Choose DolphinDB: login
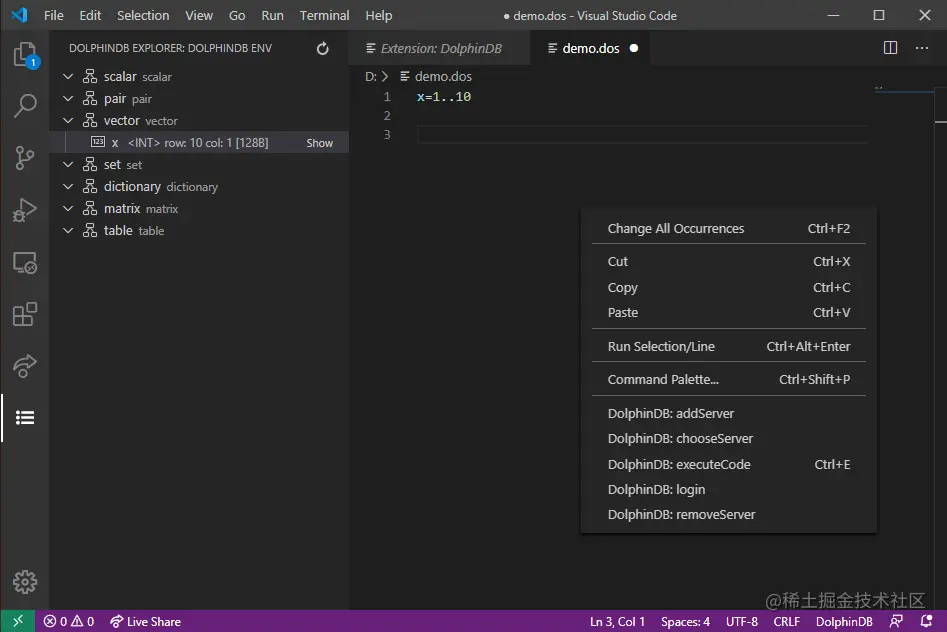 pos(728,489)
